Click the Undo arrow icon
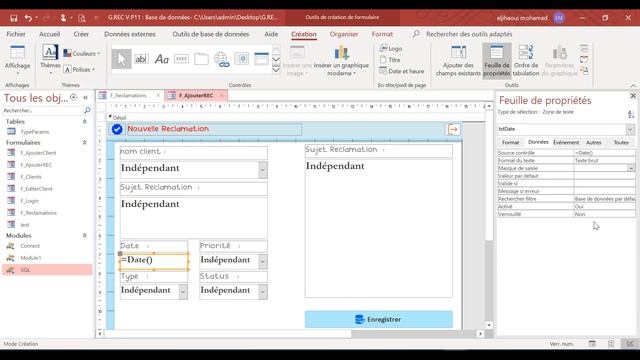 pyautogui.click(x=28, y=18)
